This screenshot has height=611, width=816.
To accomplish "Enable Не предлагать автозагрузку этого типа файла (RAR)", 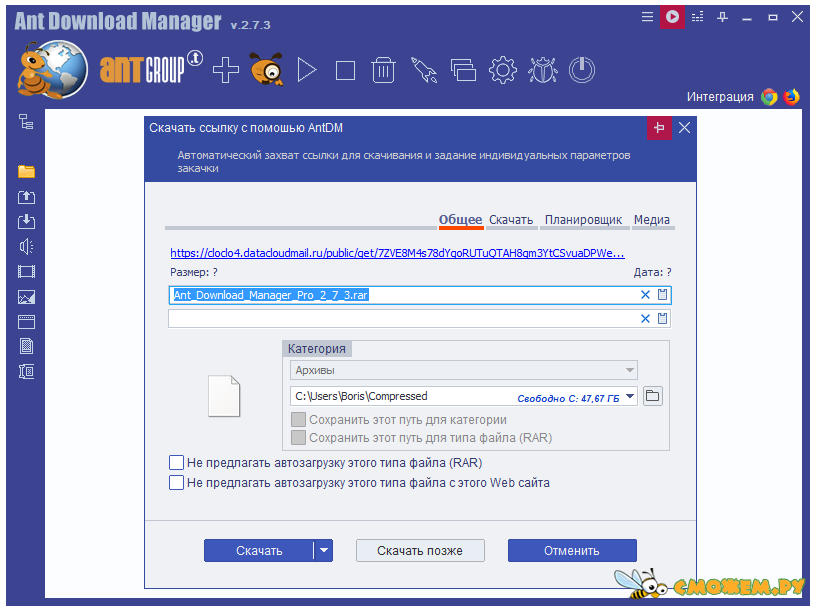I will (x=176, y=463).
